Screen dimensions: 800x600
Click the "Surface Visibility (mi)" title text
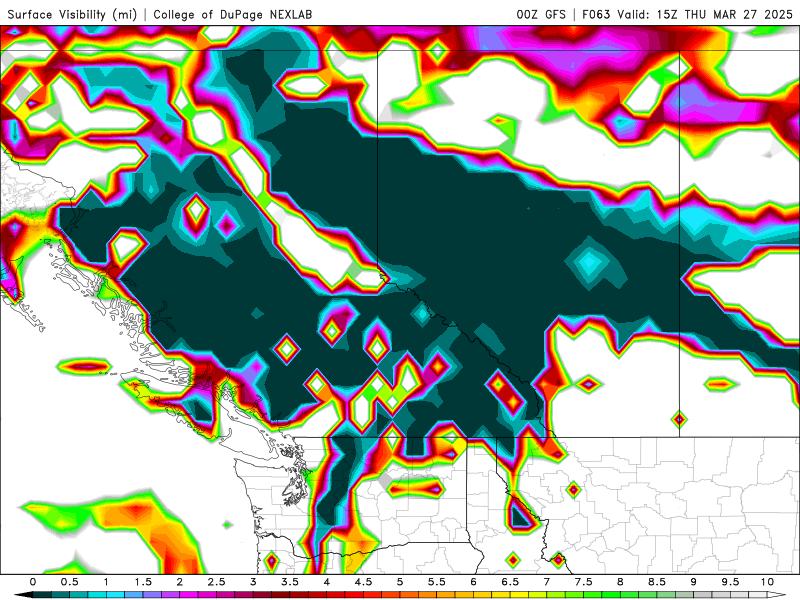tap(72, 14)
